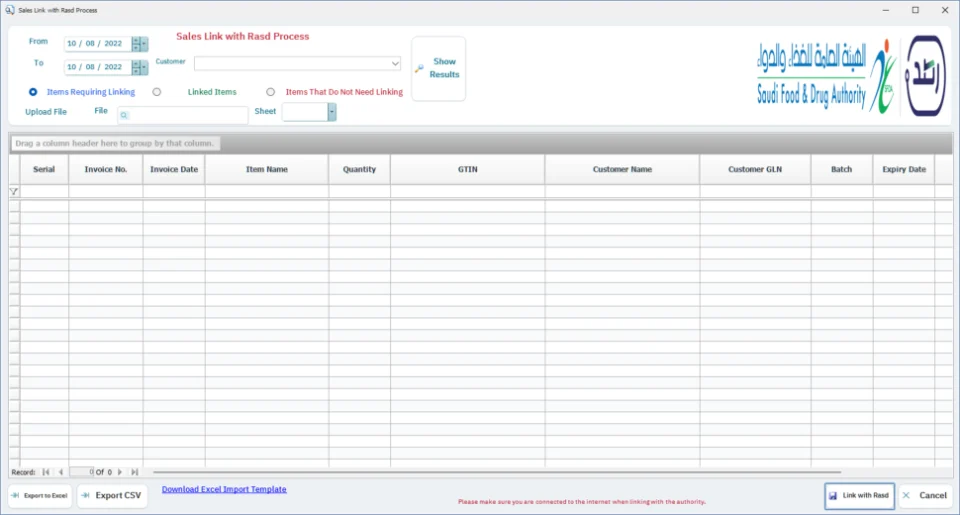Screen dimensions: 960x515
Task: Sort by Quantity column header
Action: click(x=359, y=169)
